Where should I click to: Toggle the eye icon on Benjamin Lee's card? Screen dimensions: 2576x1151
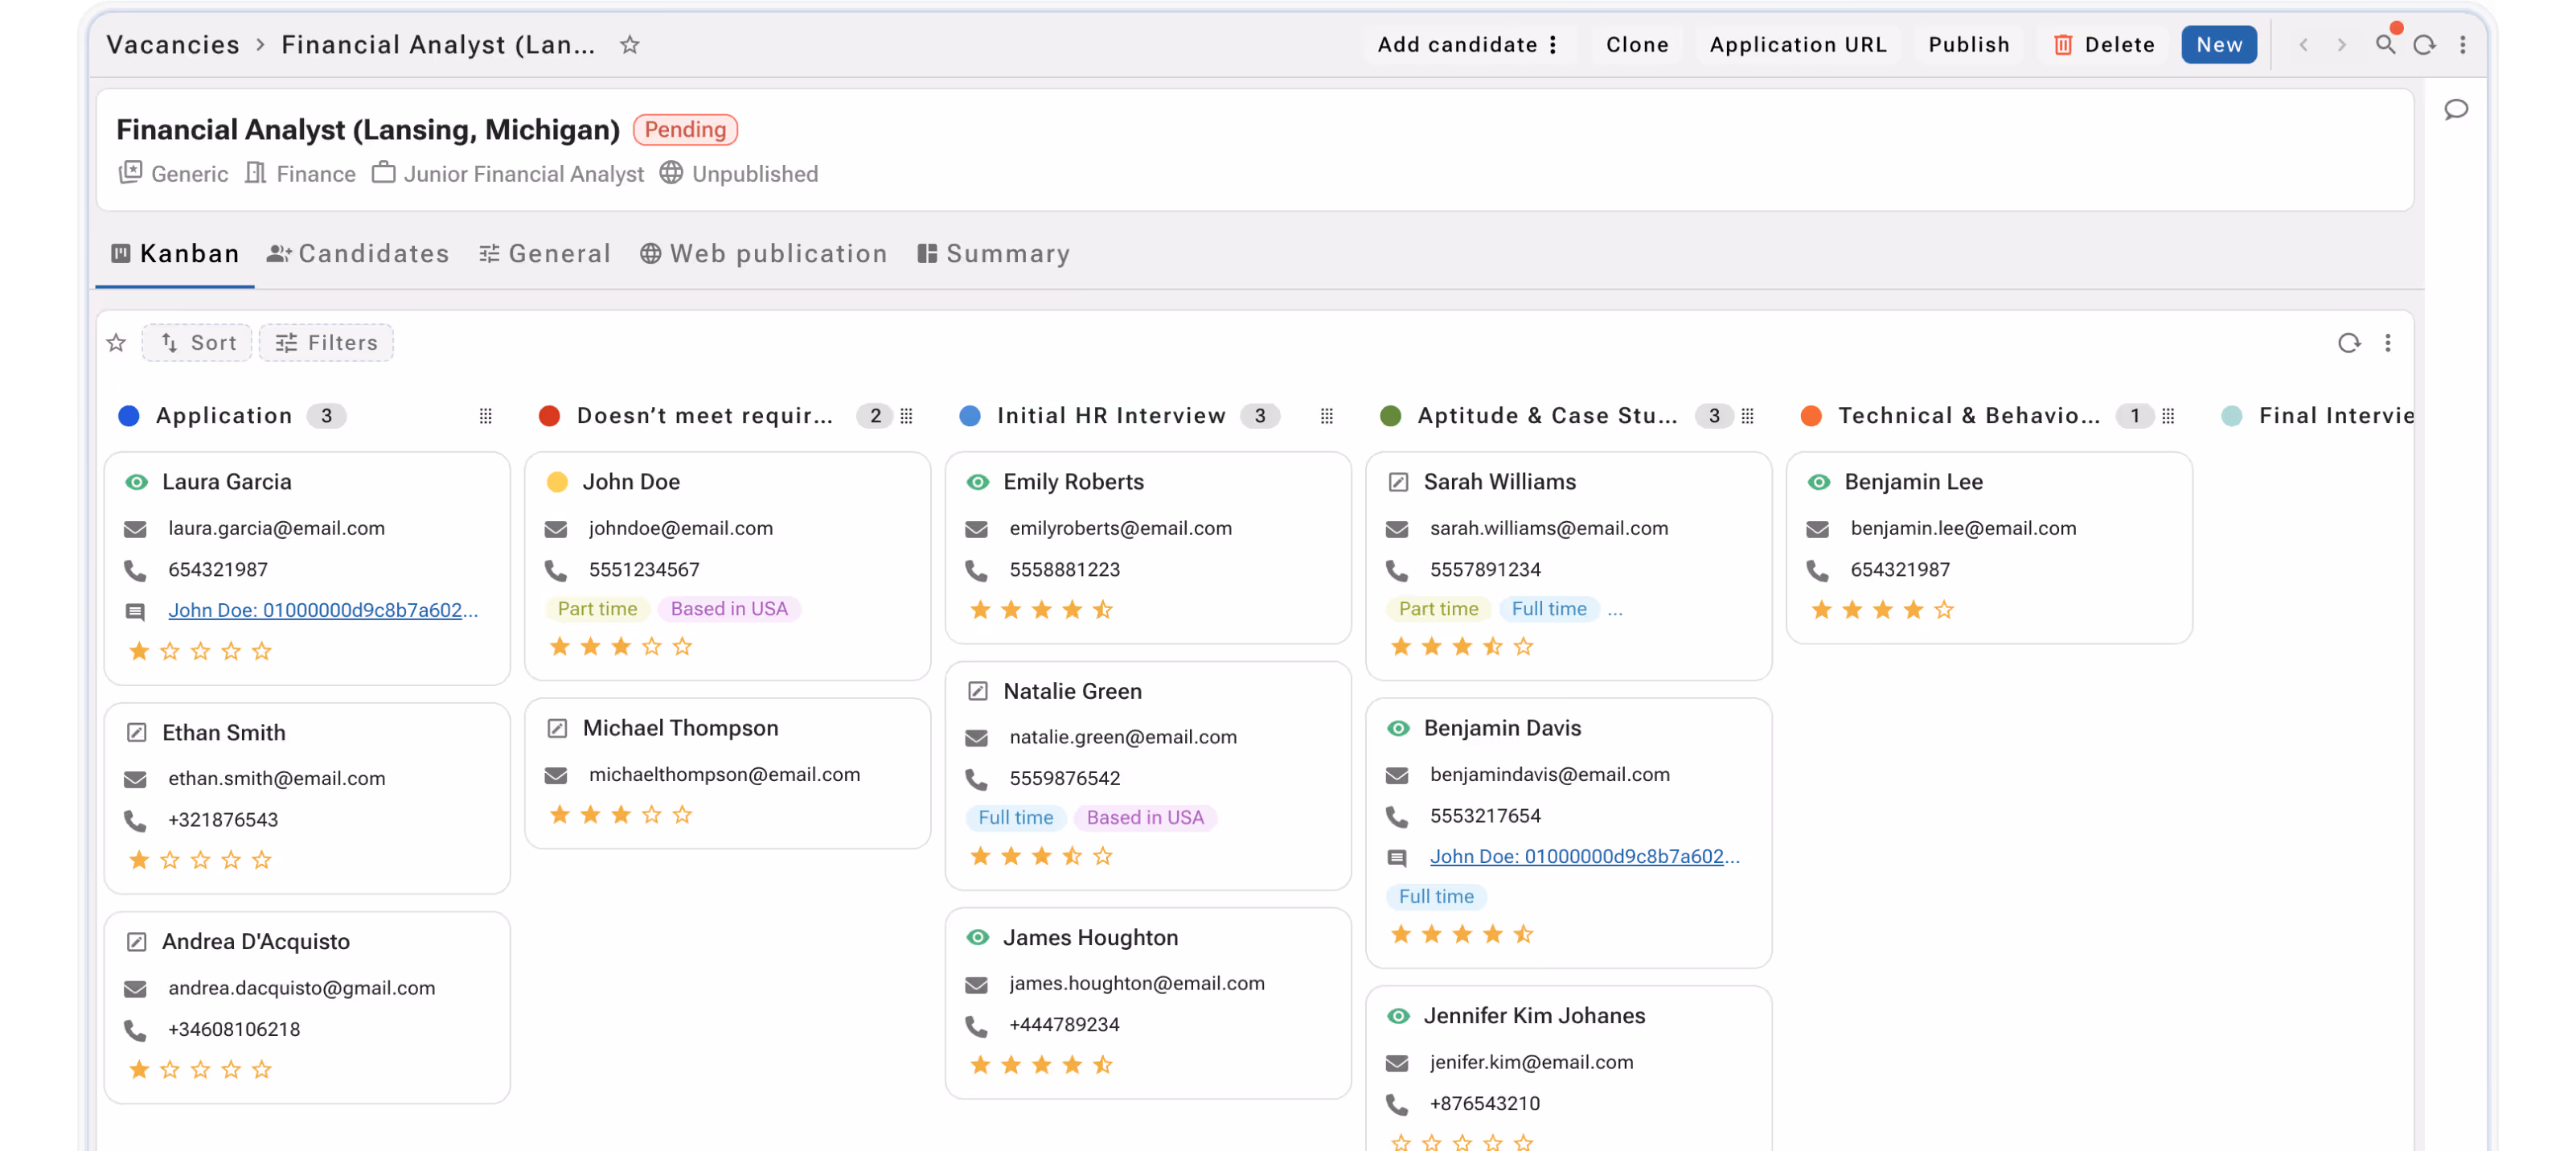tap(1819, 481)
